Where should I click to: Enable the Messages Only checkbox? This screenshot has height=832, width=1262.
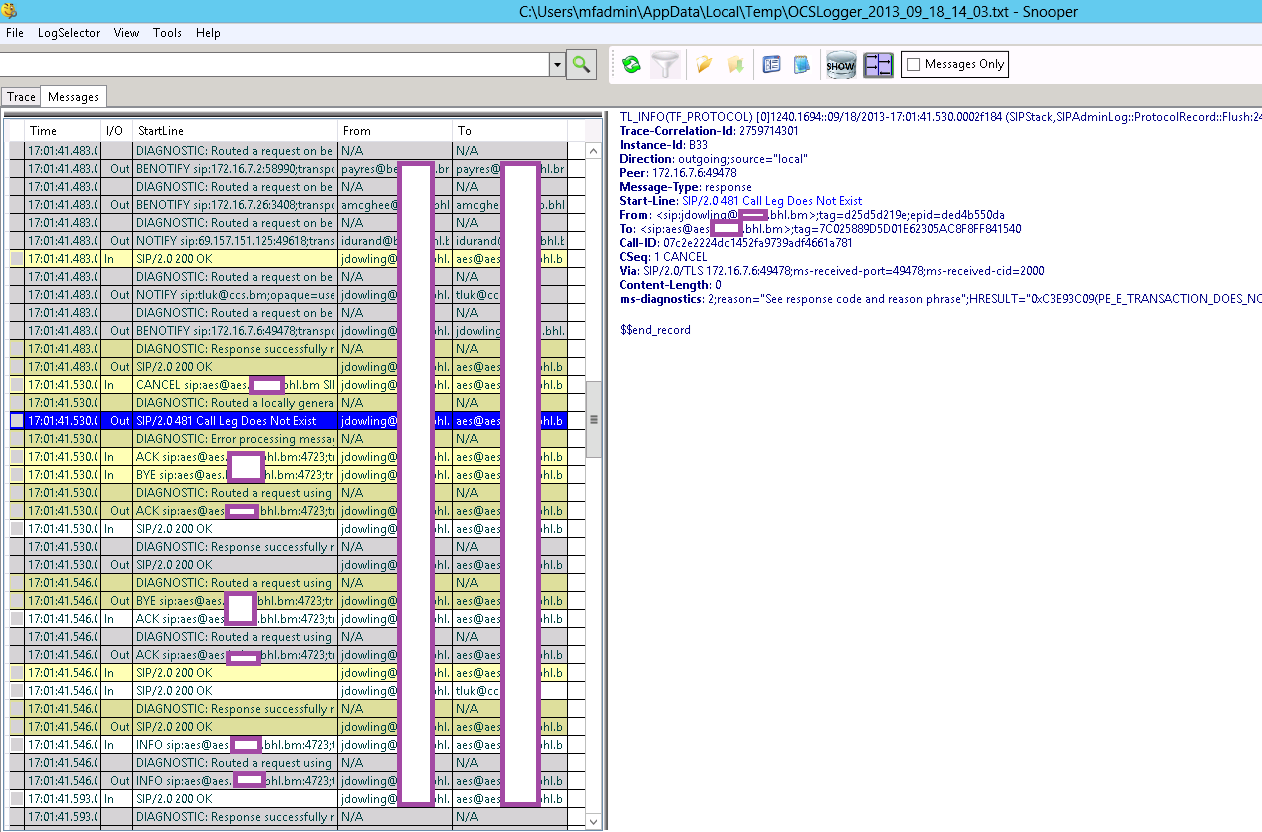pyautogui.click(x=913, y=65)
